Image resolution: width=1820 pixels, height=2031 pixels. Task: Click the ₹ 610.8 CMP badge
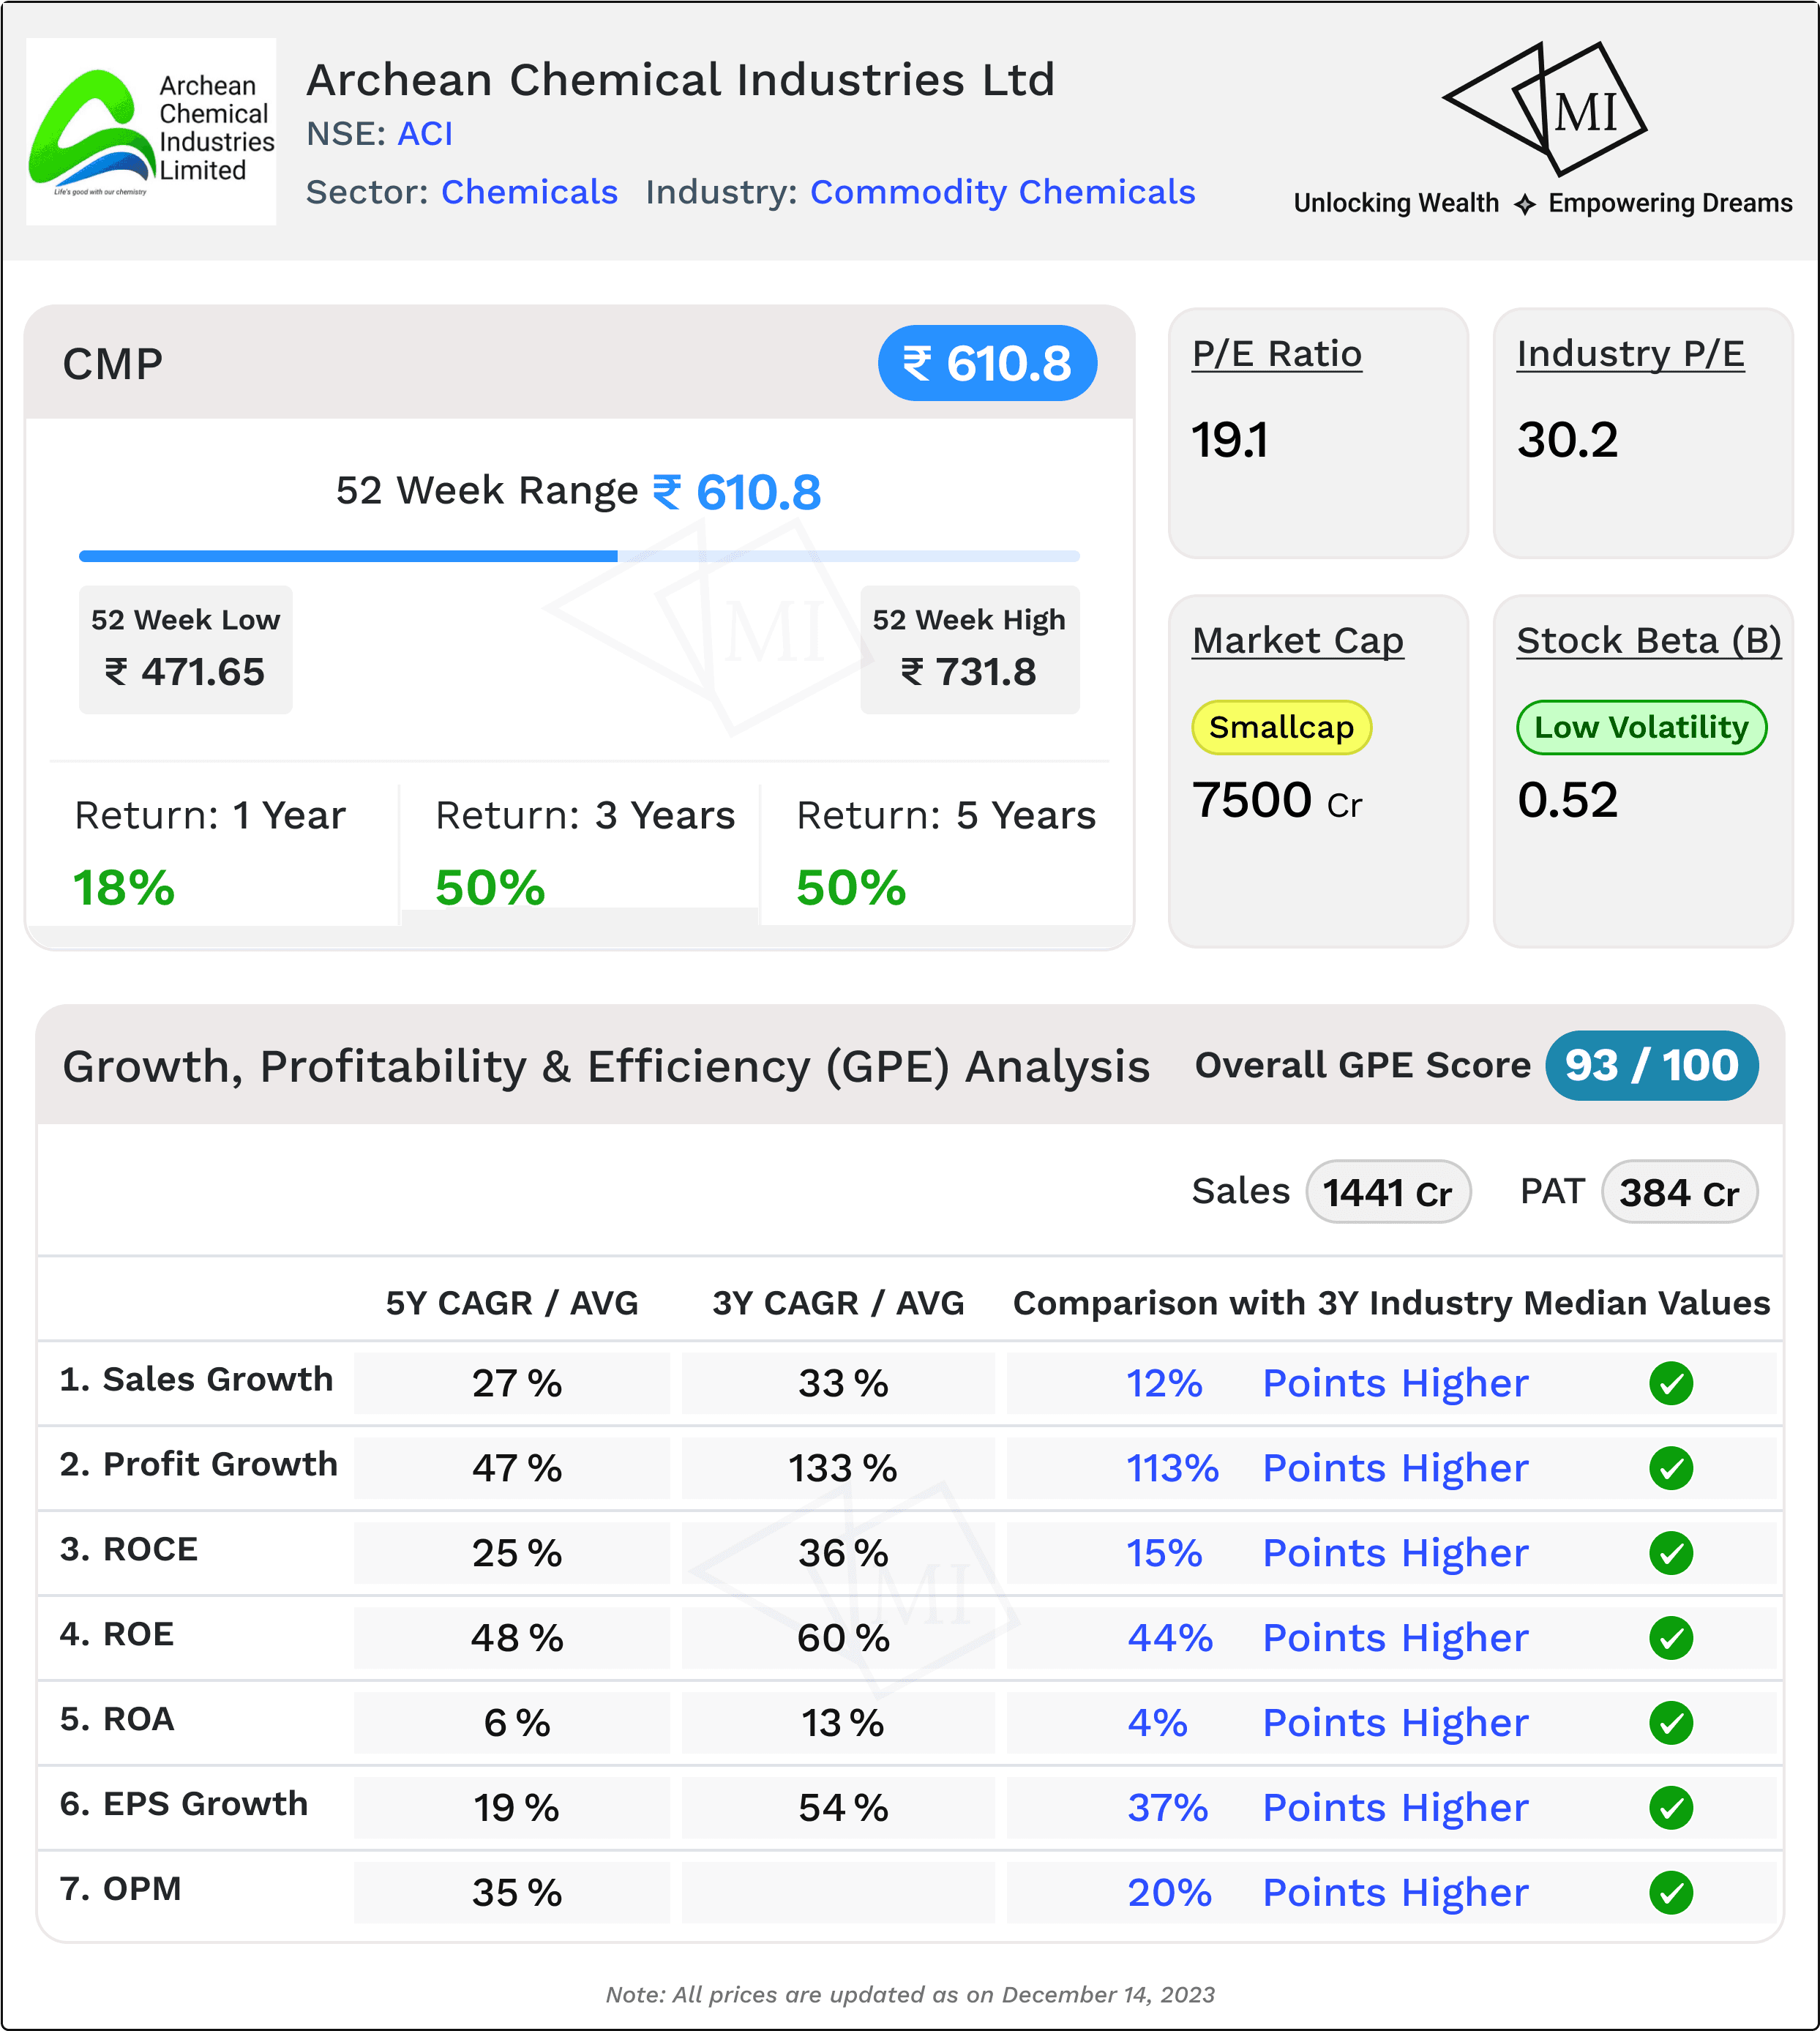987,363
